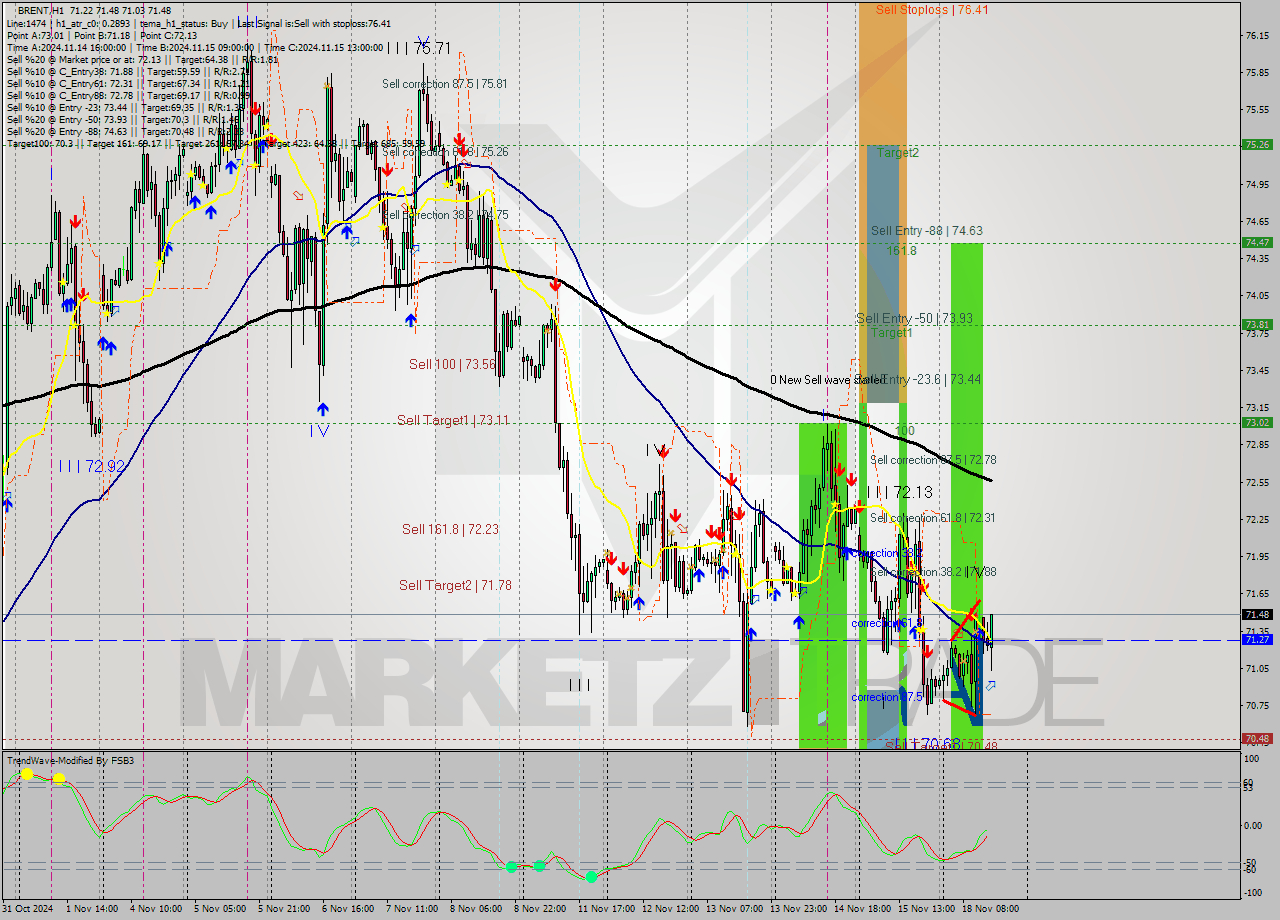This screenshot has height=920, width=1280.
Task: Click the 'I I I 72.92' wave label
Action: (91, 466)
